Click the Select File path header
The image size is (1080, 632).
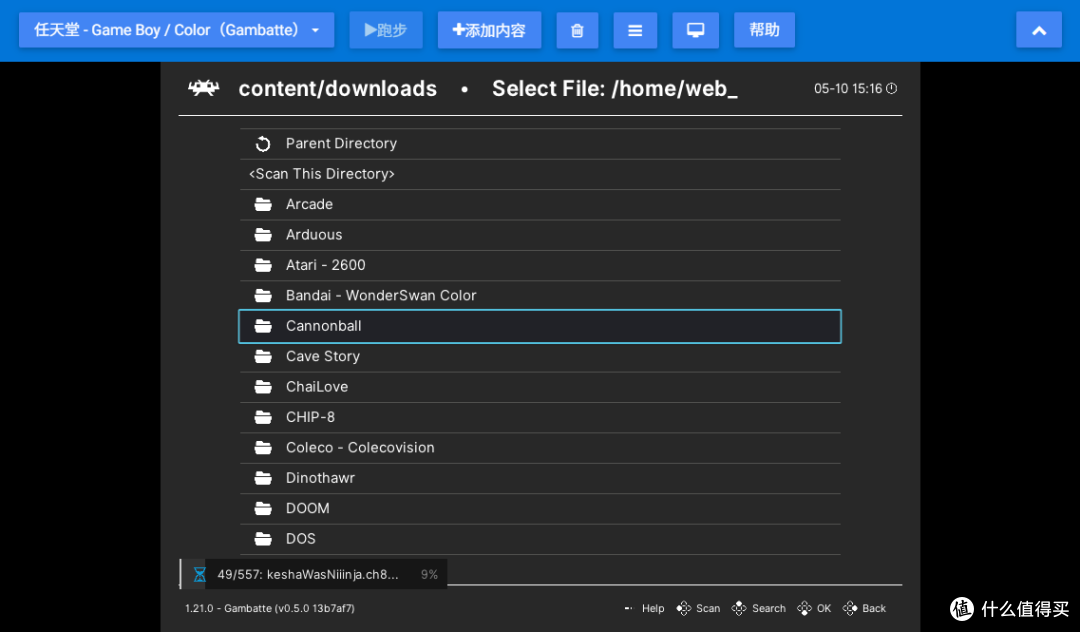[614, 89]
